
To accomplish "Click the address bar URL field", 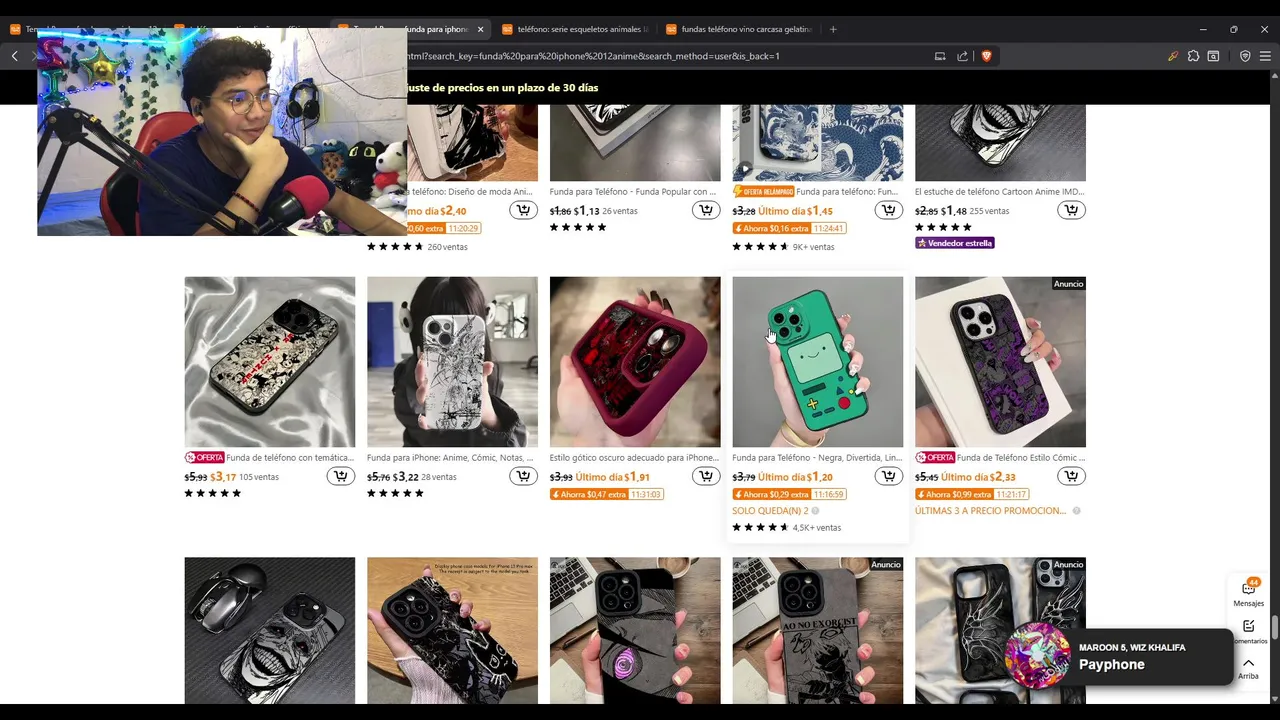I will (660, 56).
